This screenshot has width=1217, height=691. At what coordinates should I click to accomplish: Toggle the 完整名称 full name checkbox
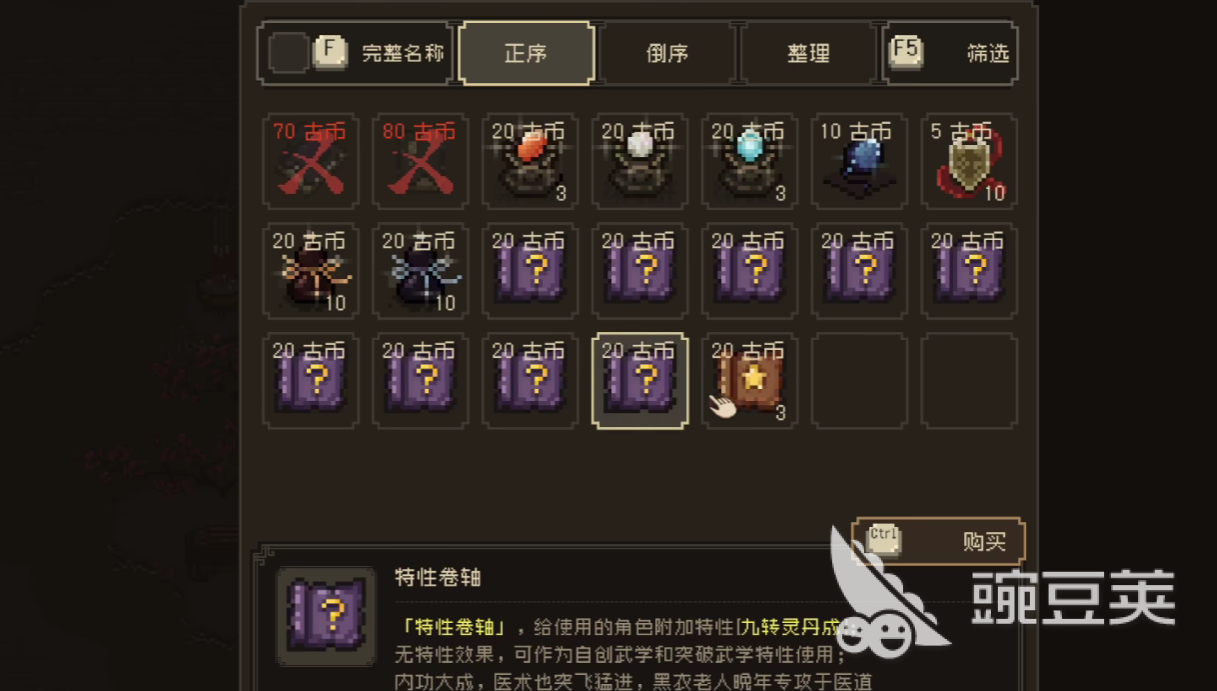point(289,53)
